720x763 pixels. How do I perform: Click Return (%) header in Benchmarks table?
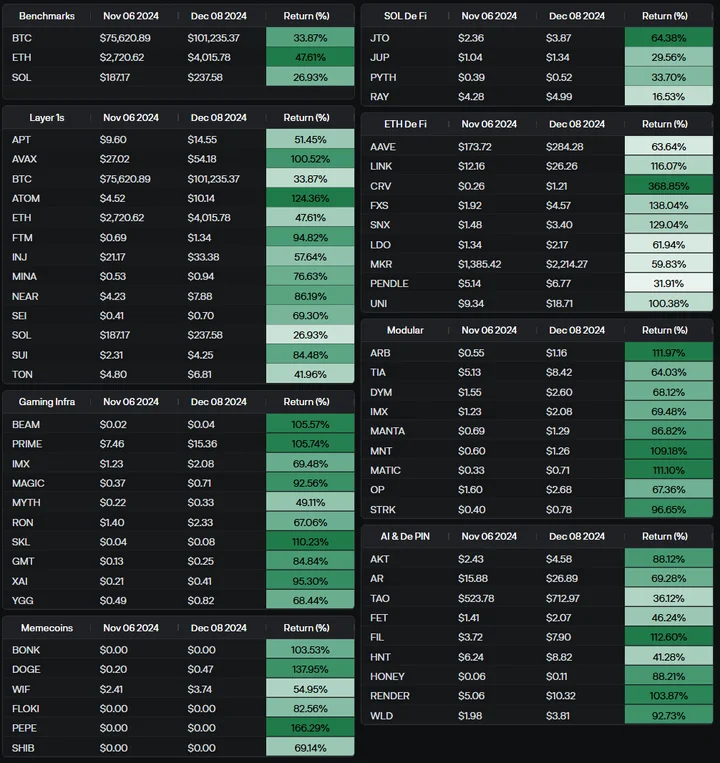306,16
